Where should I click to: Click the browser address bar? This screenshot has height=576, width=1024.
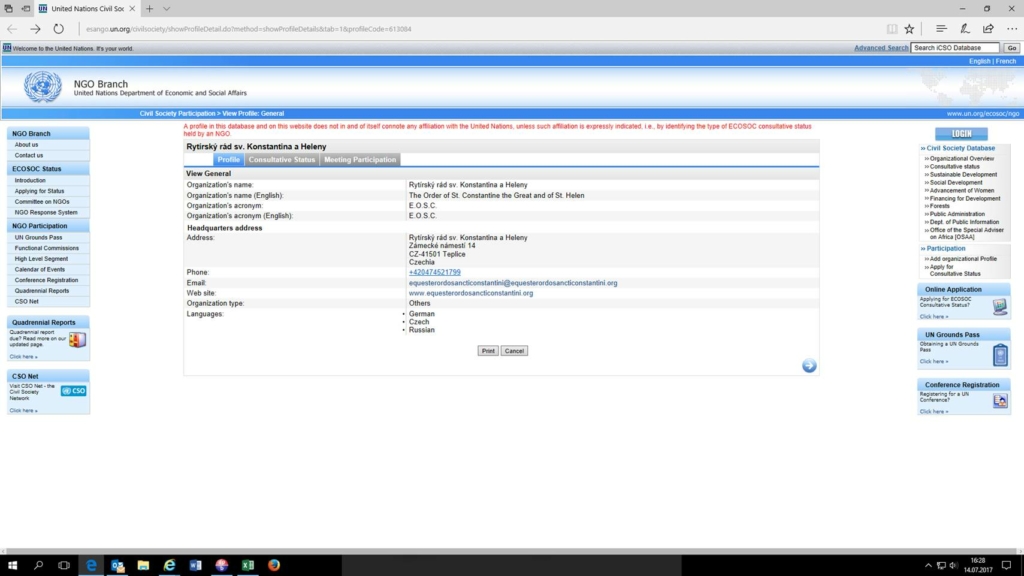click(480, 29)
